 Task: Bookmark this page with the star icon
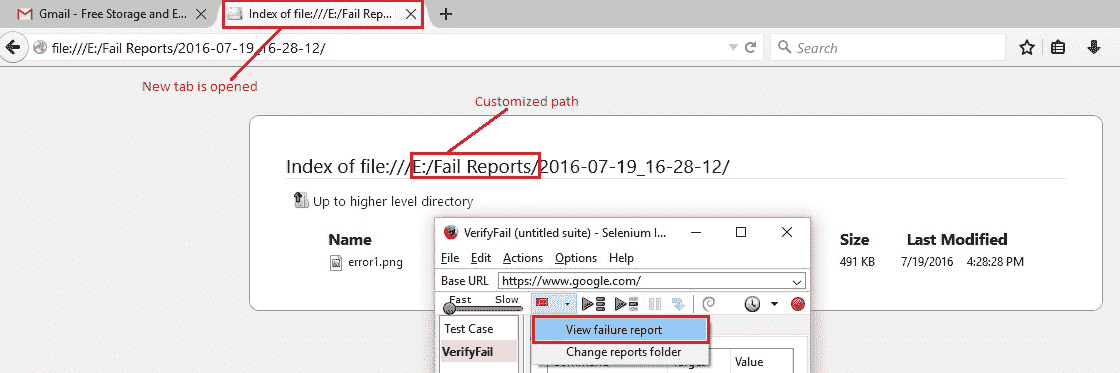tap(1026, 48)
